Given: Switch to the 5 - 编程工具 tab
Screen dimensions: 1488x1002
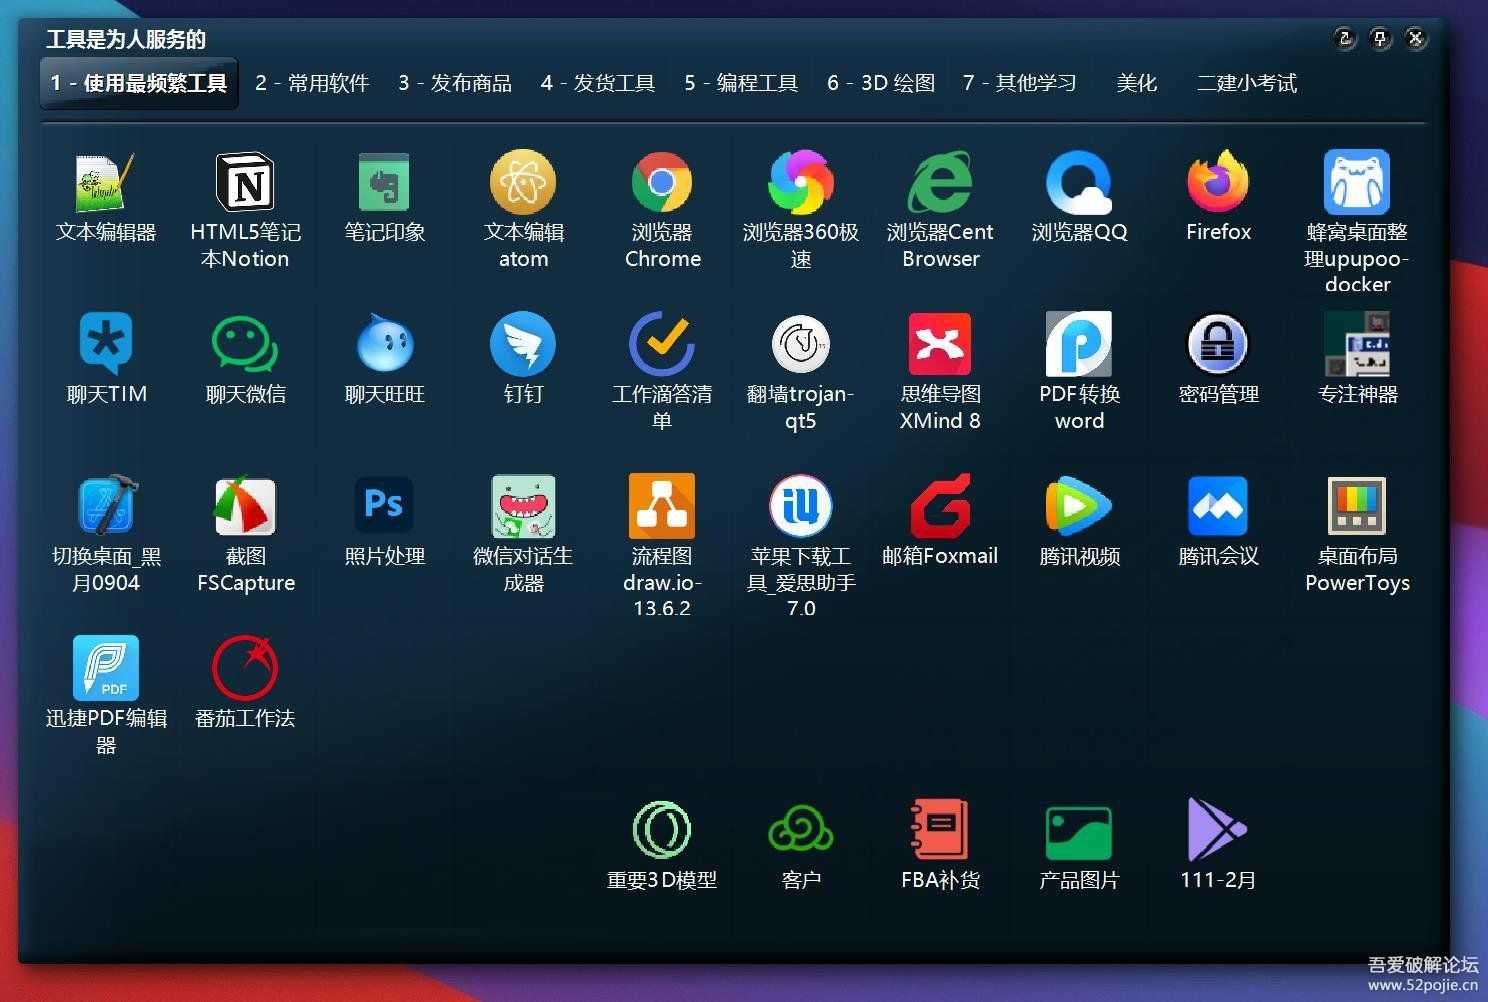Looking at the screenshot, I should click(x=741, y=83).
